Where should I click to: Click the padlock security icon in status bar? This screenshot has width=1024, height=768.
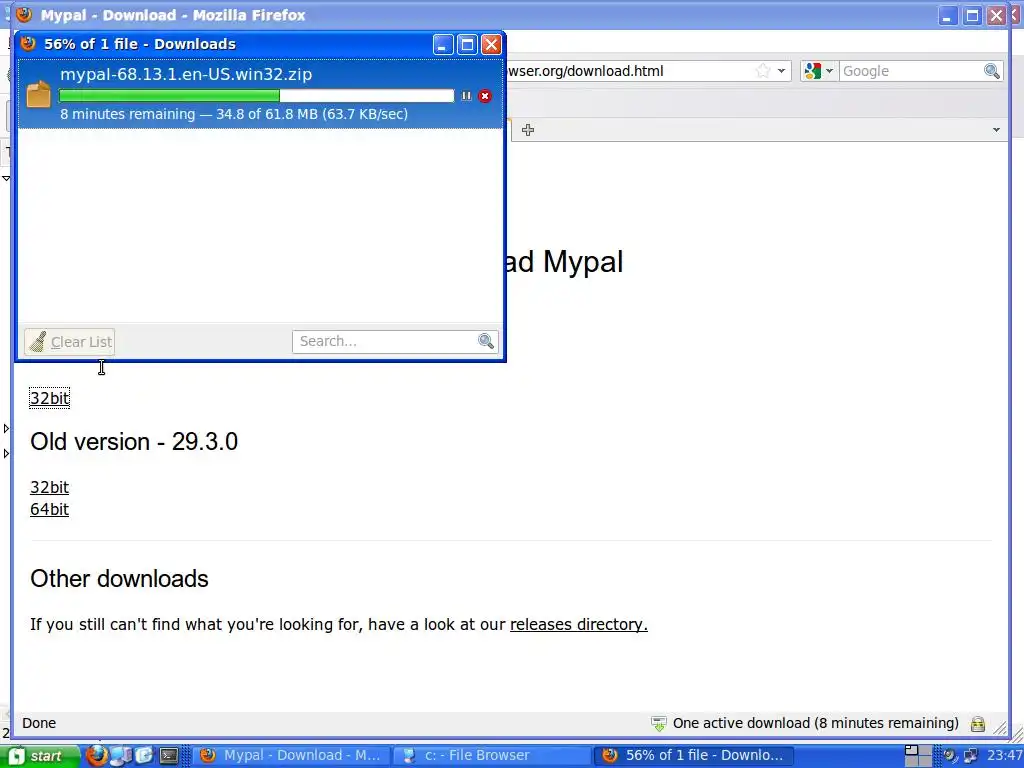point(978,724)
